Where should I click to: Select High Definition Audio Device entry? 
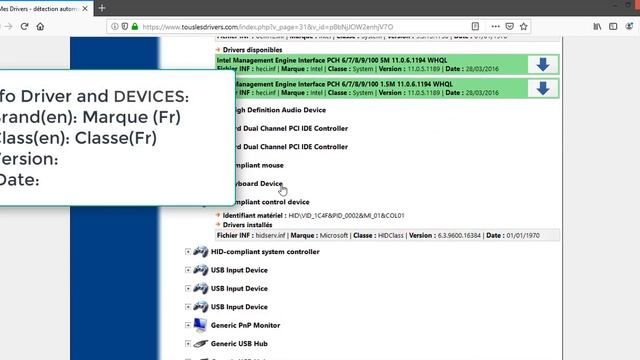(x=280, y=110)
